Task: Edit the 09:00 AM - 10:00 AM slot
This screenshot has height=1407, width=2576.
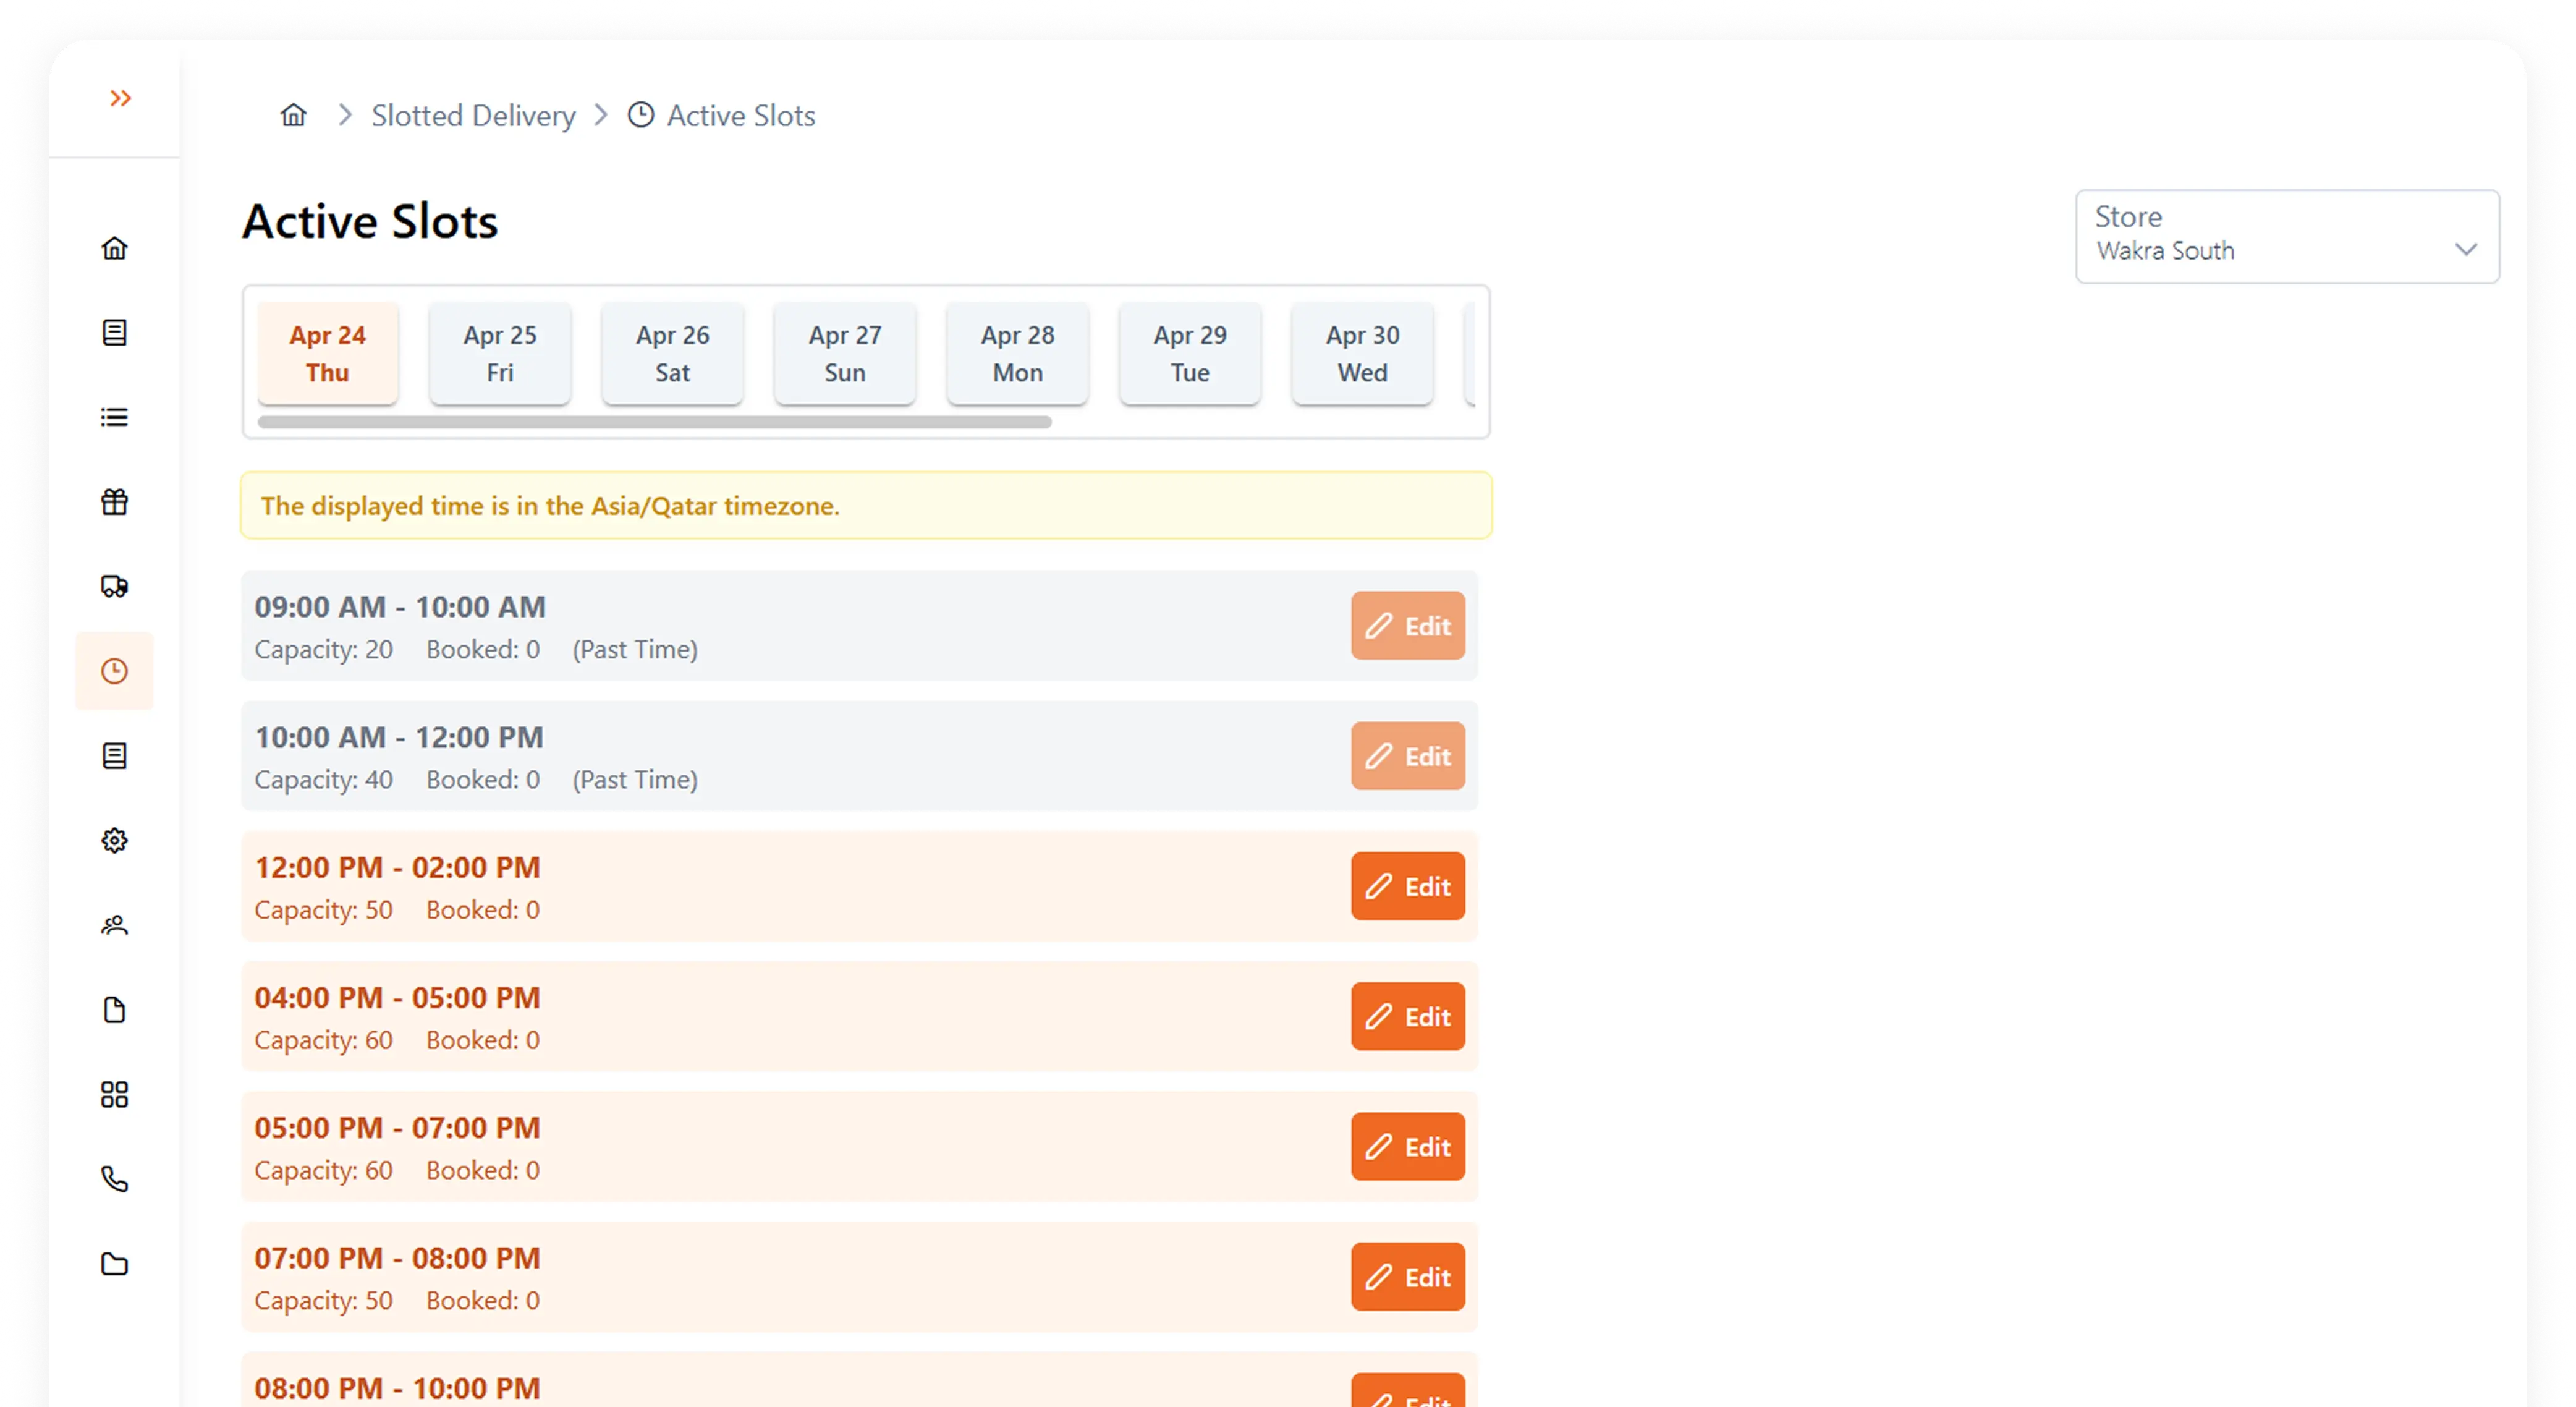Action: [x=1408, y=626]
